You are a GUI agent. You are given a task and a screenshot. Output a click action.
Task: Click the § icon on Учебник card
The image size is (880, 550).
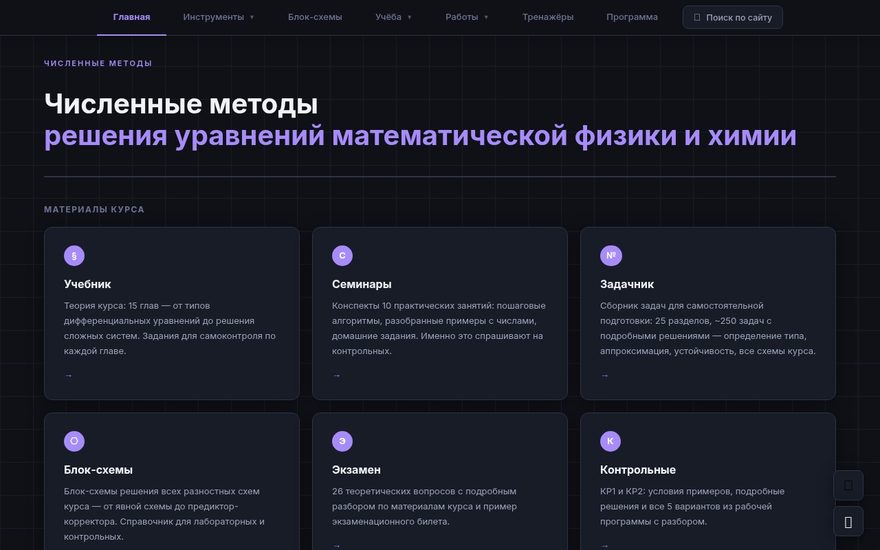pyautogui.click(x=74, y=255)
